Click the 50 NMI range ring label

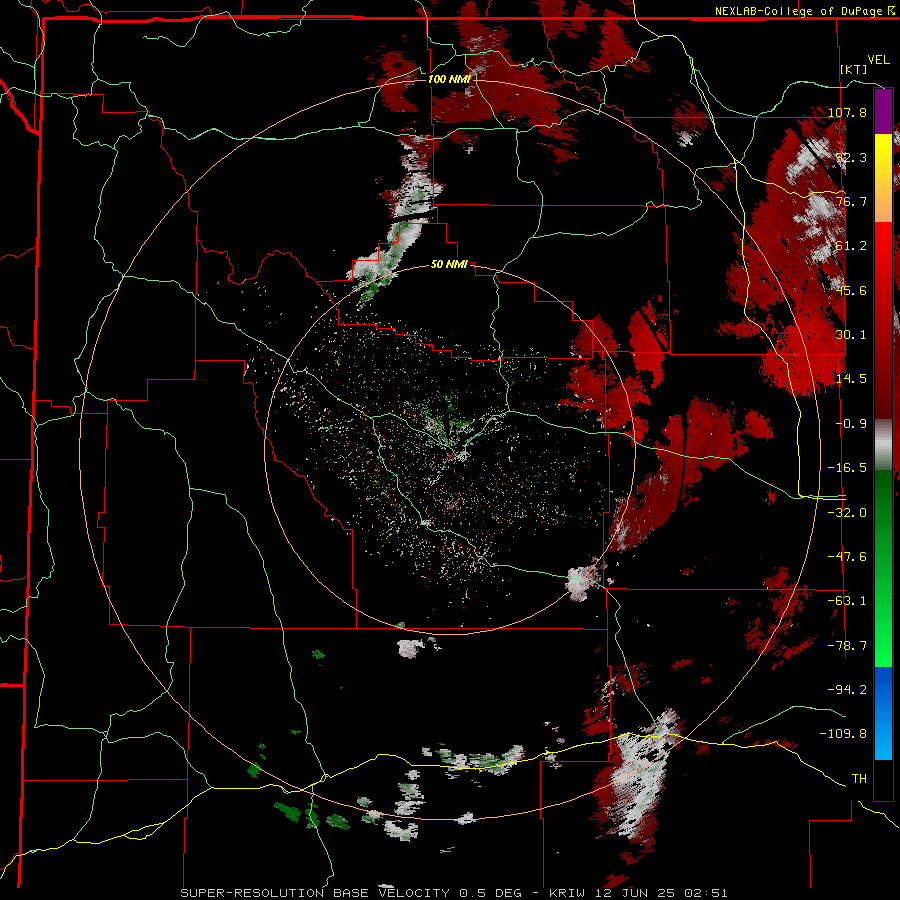point(449,265)
